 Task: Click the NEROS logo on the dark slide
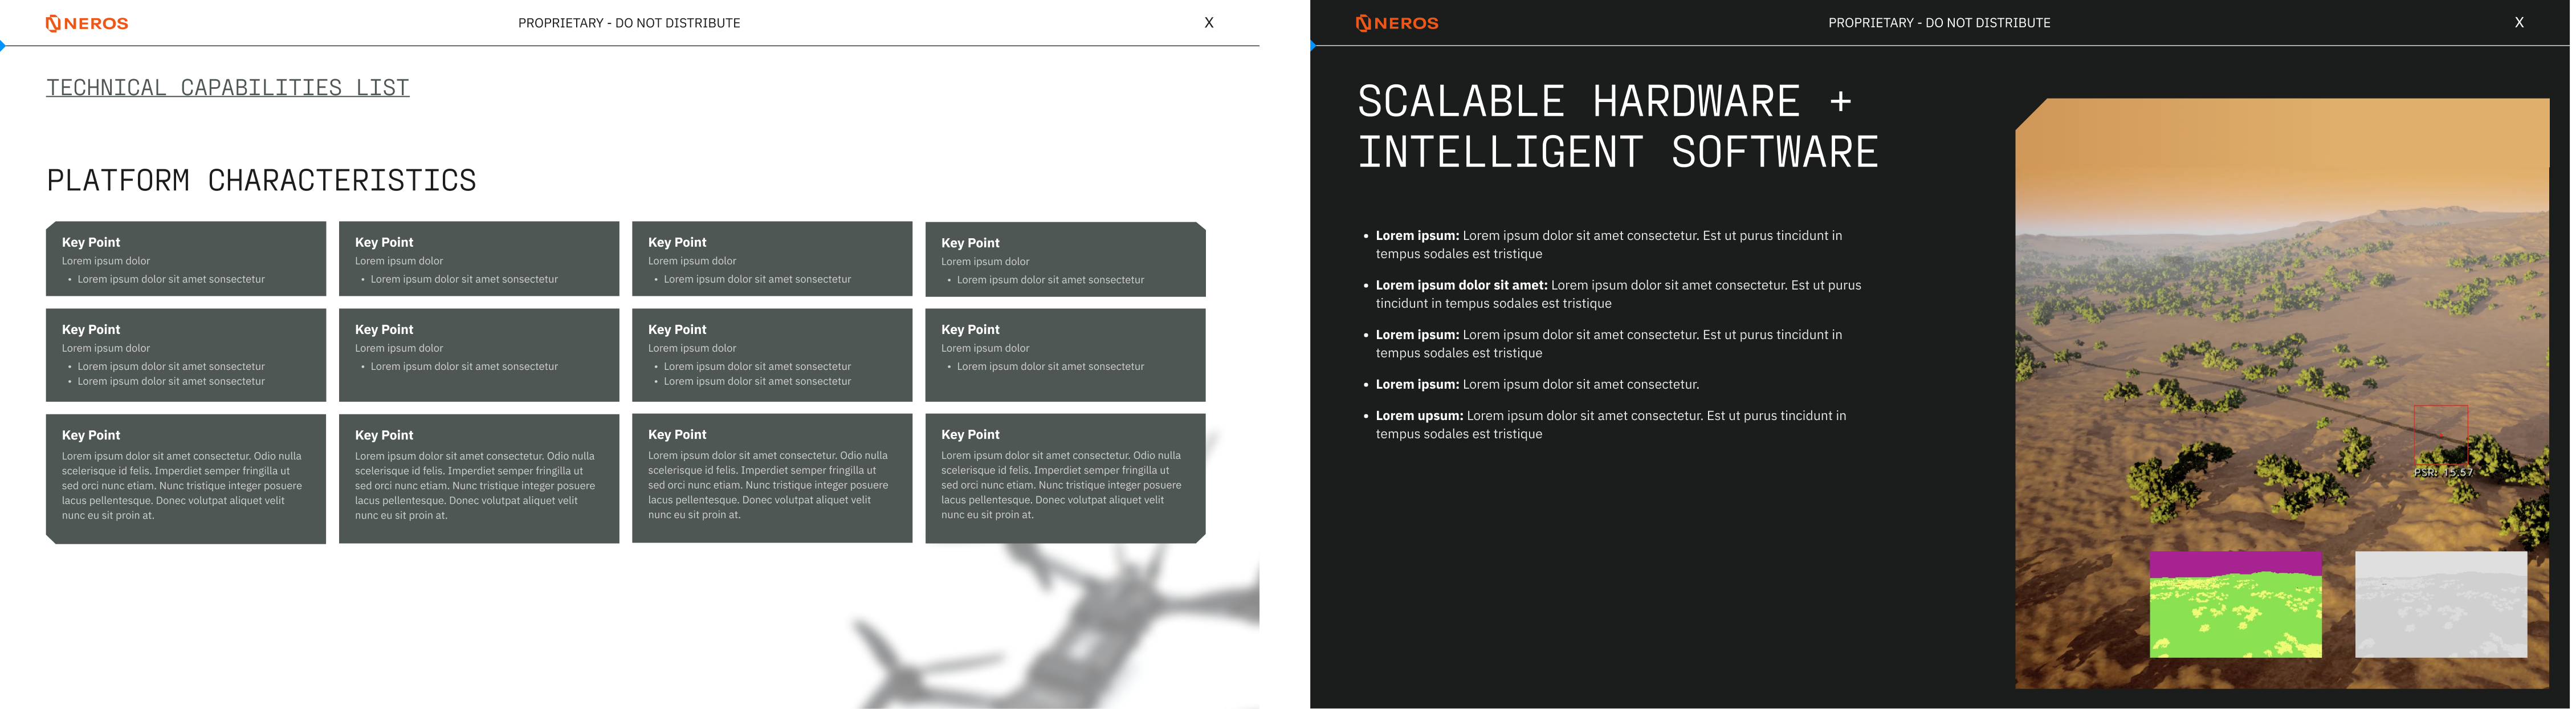point(1397,23)
